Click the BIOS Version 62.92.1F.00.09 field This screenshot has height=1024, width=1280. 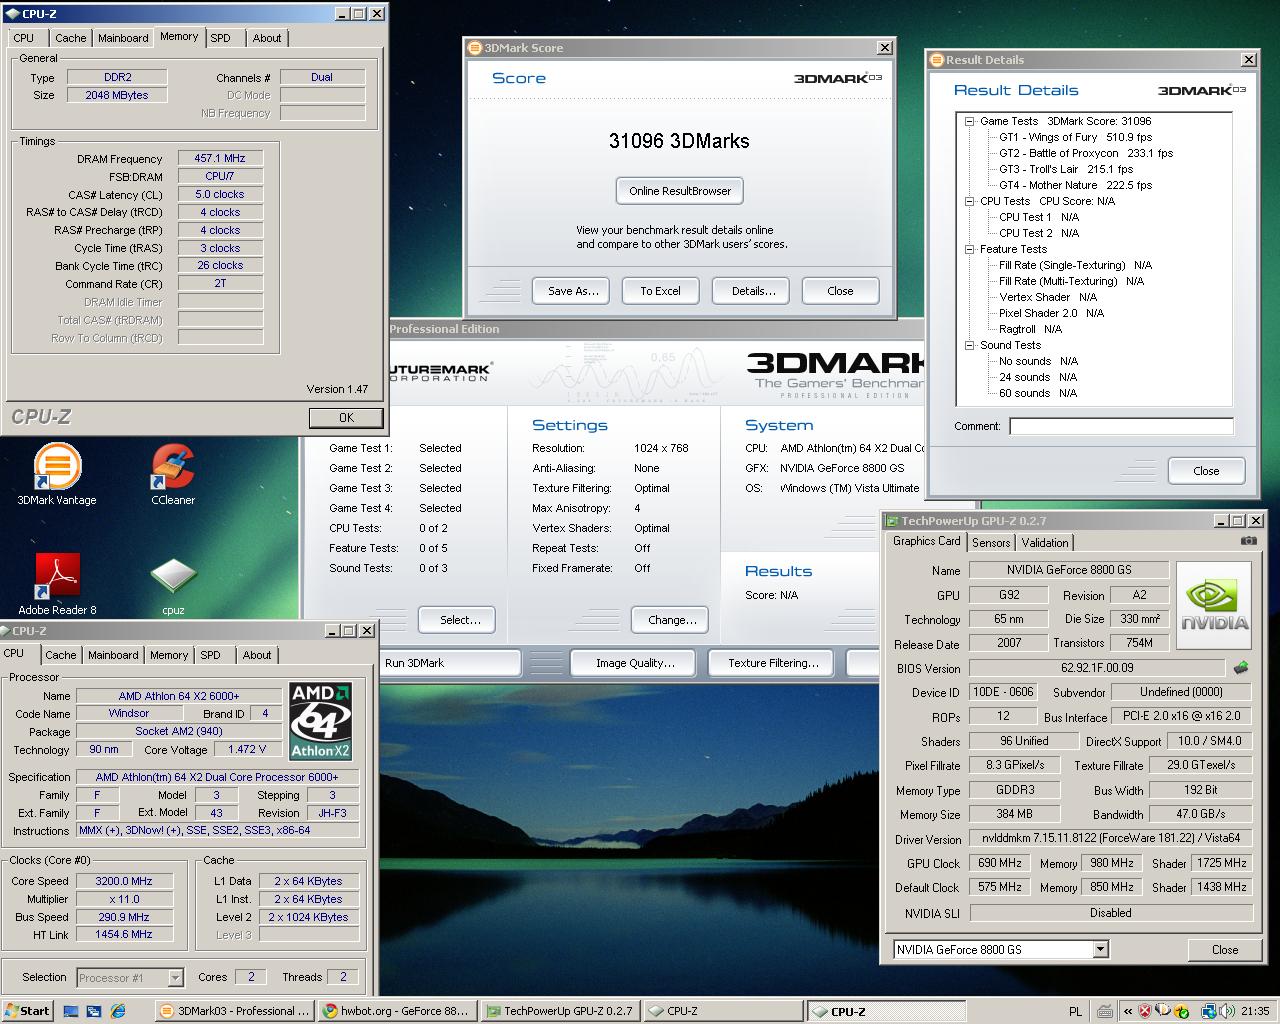[x=1097, y=668]
